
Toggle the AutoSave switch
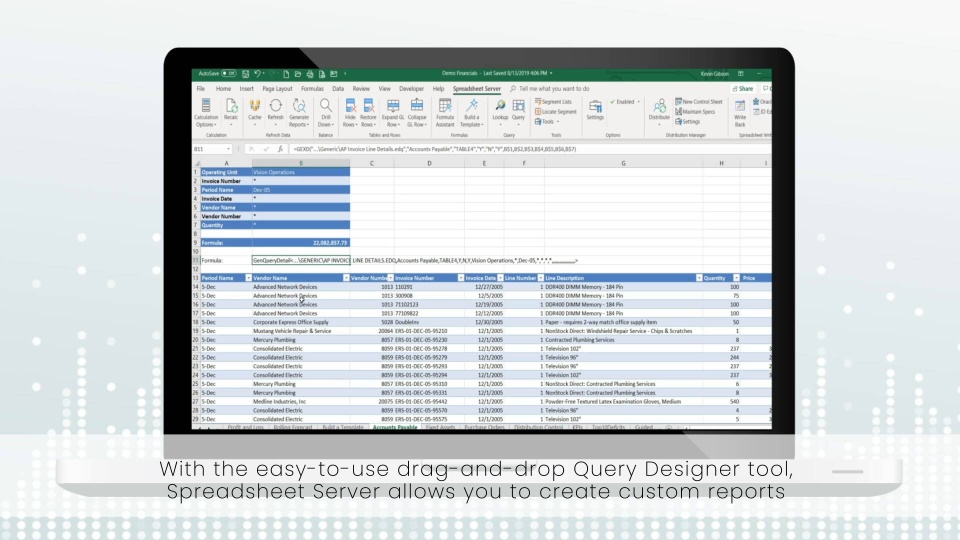tap(228, 73)
